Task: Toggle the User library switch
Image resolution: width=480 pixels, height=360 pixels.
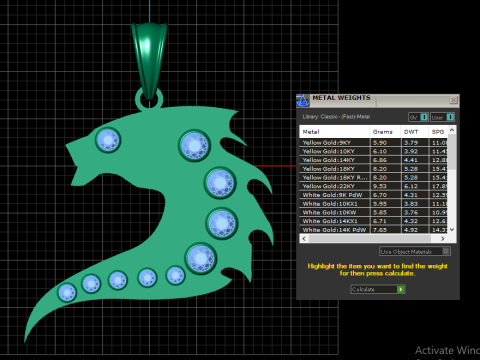Action: coord(442,117)
